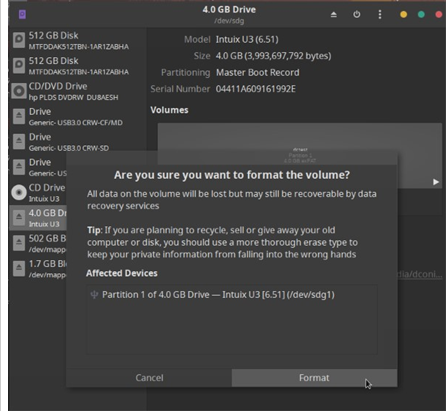Select the 1.7 GB block device
This screenshot has height=411, width=446.
coord(38,269)
